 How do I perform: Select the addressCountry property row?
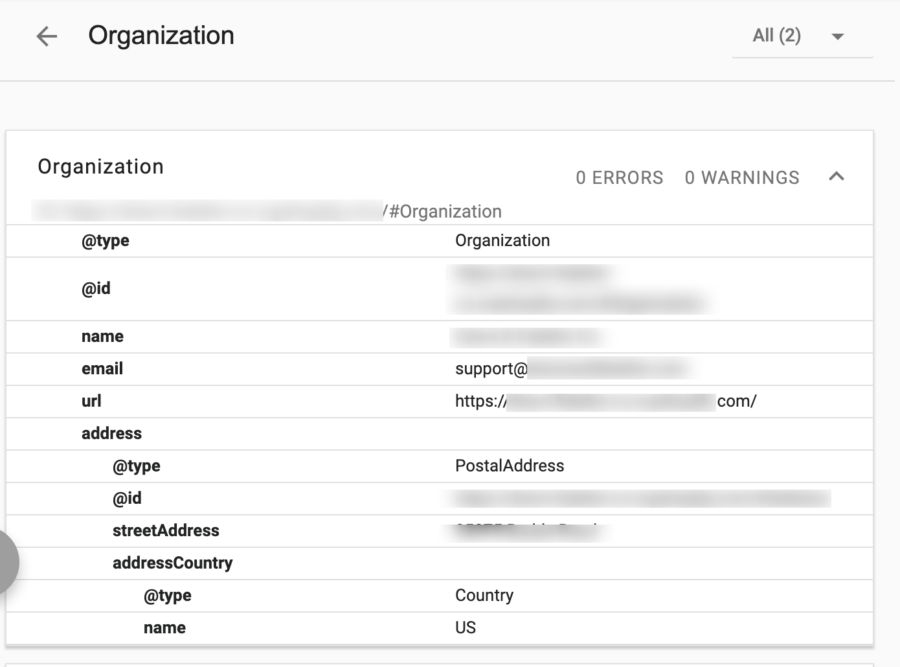tap(172, 563)
